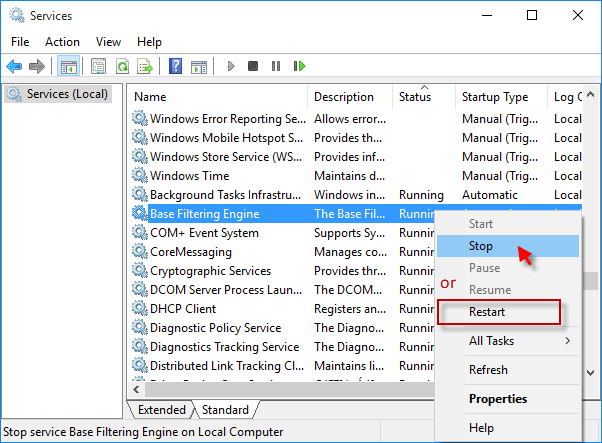Open the Properties sheet toolbar icon

coord(99,66)
